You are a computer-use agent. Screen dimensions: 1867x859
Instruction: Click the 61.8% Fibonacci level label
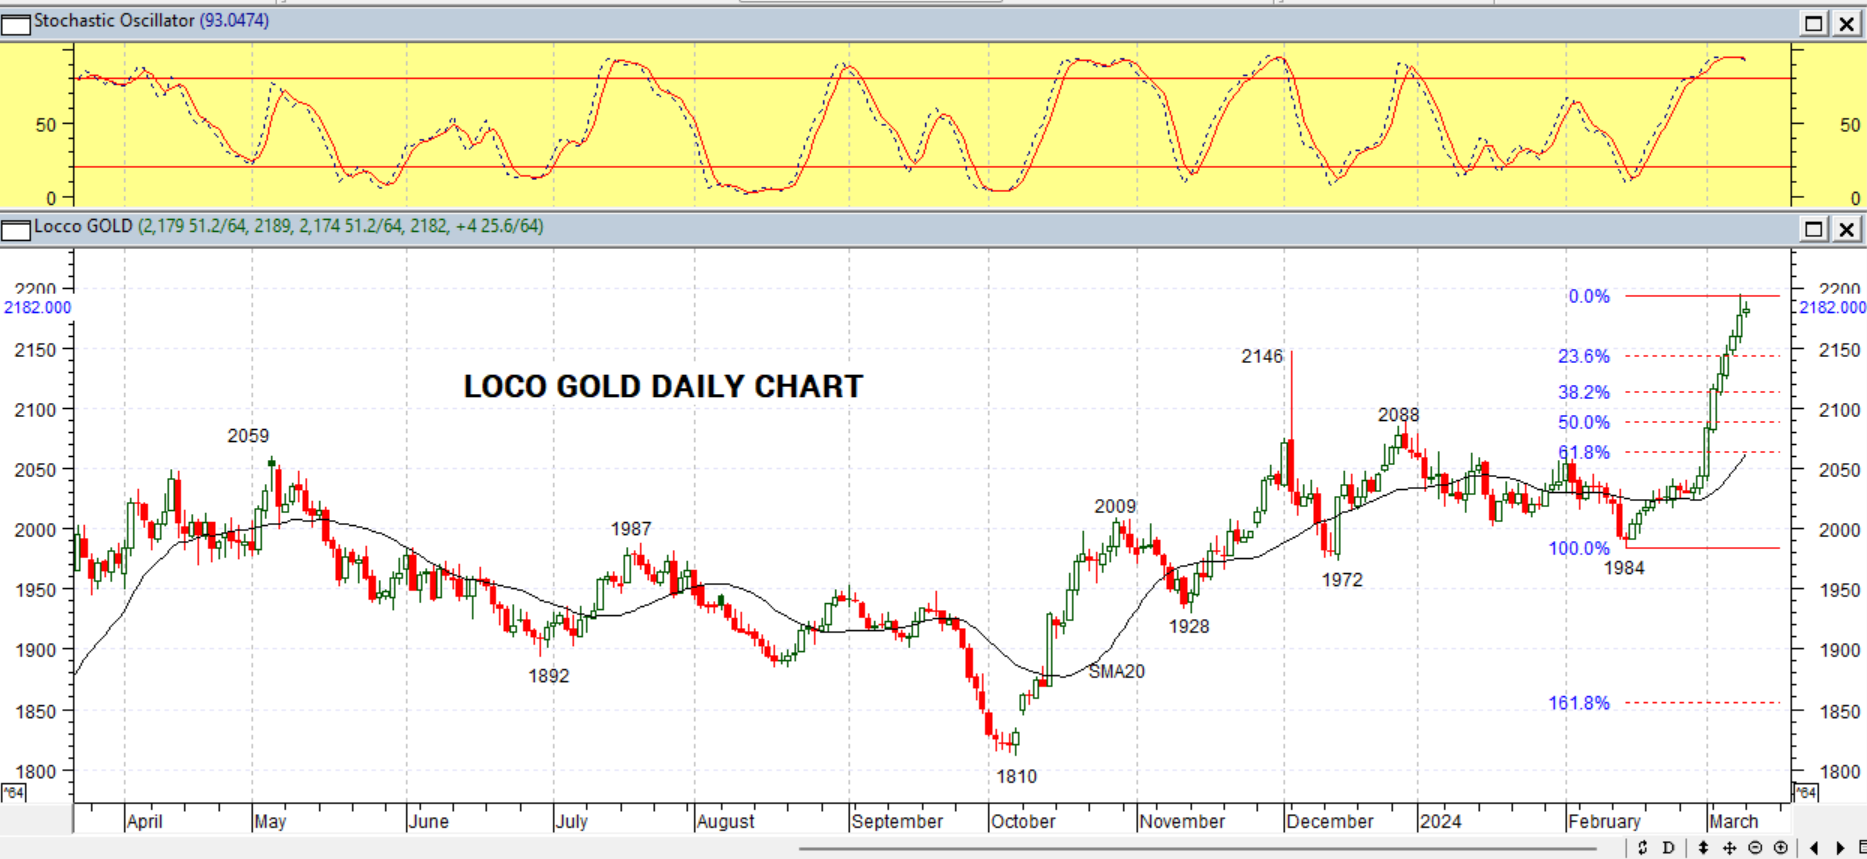(1584, 452)
